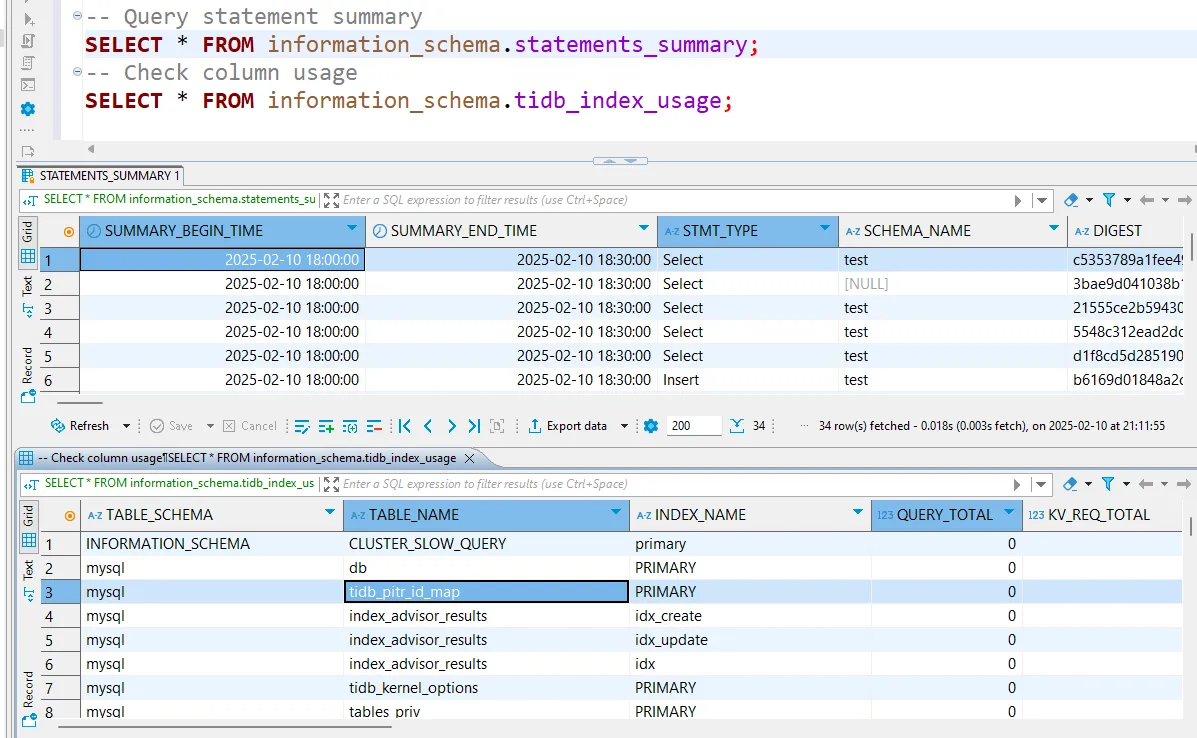Screen dimensions: 1197x738
Task: Click the Add row icon in toolbar
Action: click(x=326, y=426)
